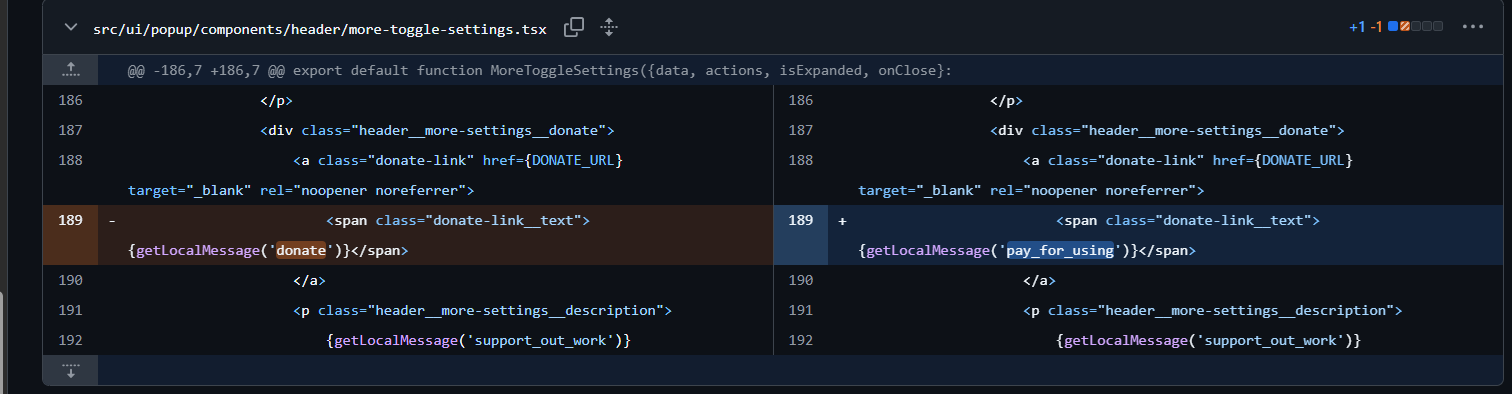Click line number 190 on the right side
This screenshot has height=394, width=1512.
(x=800, y=281)
